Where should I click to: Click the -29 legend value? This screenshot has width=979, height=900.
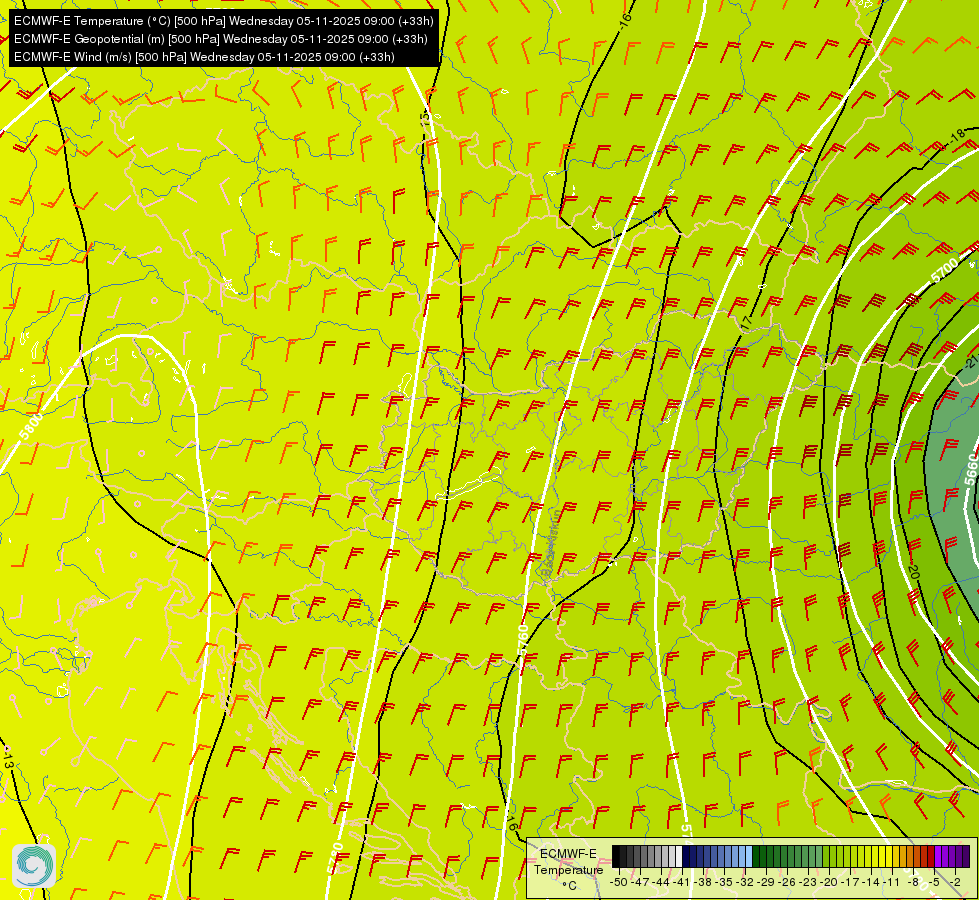click(x=766, y=882)
